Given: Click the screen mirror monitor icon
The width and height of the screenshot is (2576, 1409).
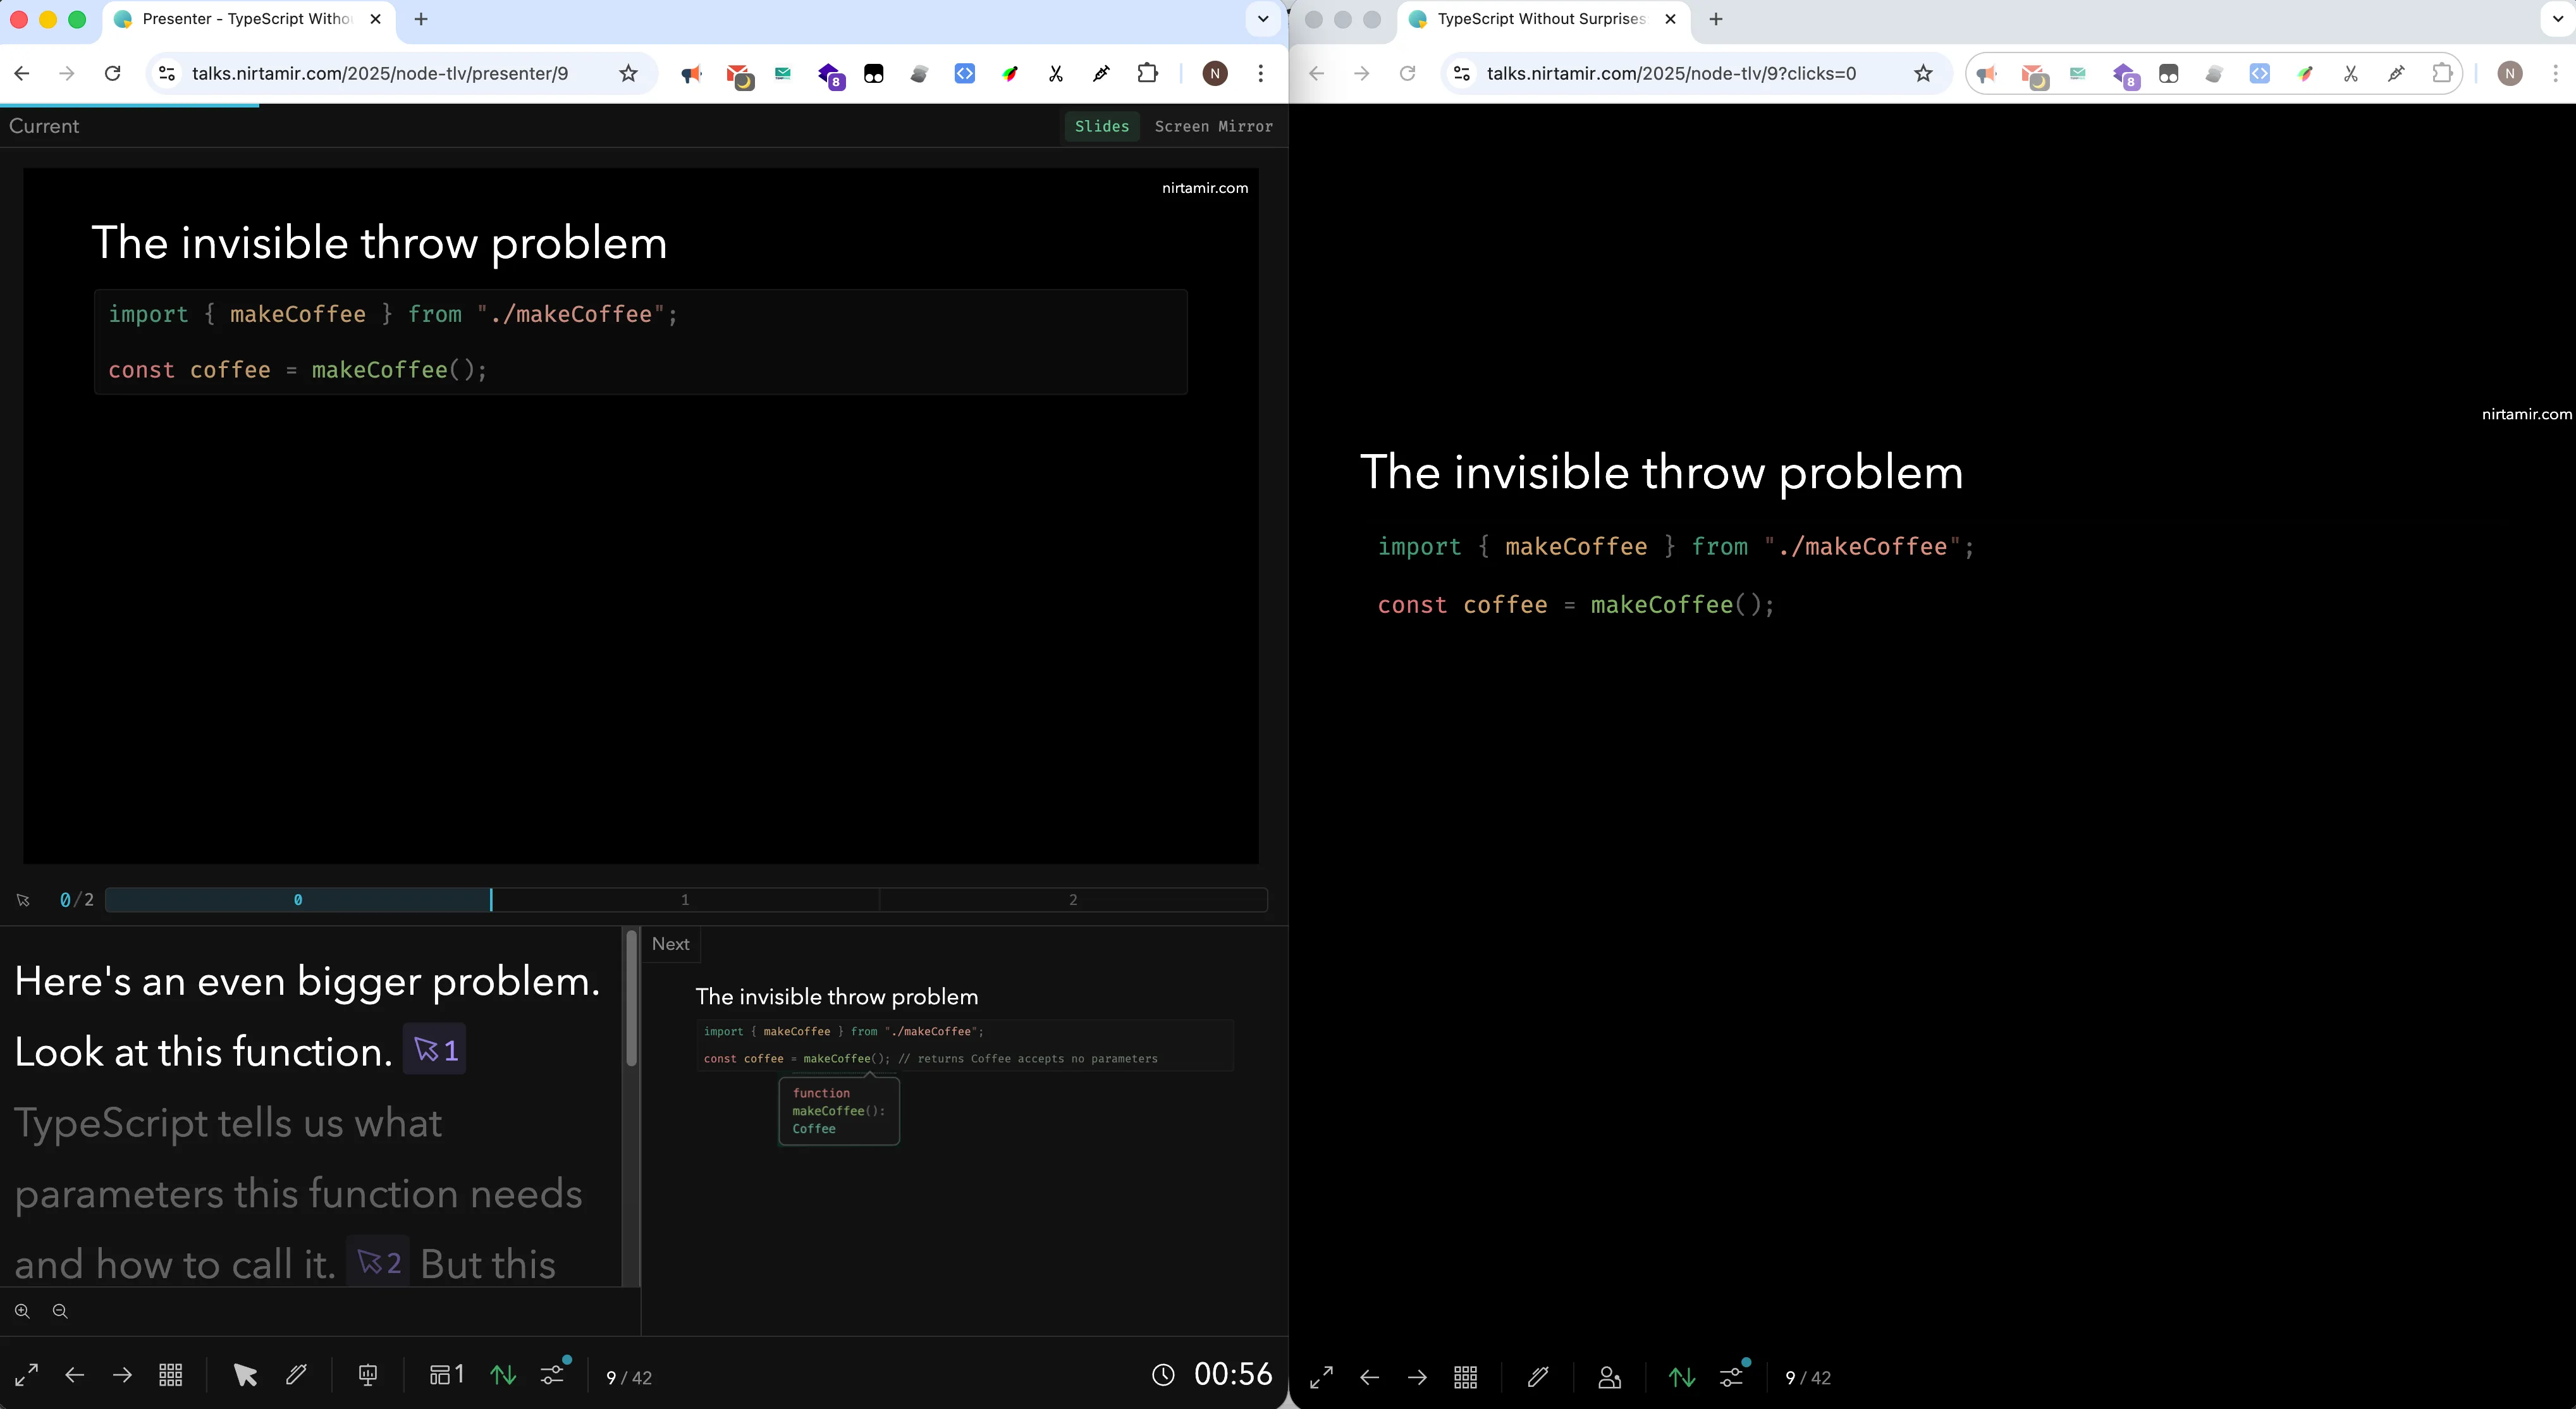Looking at the screenshot, I should 368,1375.
